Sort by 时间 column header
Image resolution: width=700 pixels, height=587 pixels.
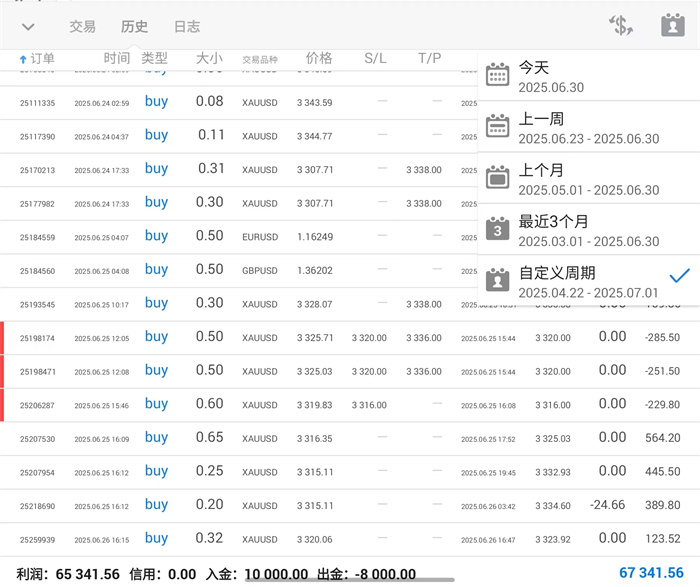pos(117,58)
